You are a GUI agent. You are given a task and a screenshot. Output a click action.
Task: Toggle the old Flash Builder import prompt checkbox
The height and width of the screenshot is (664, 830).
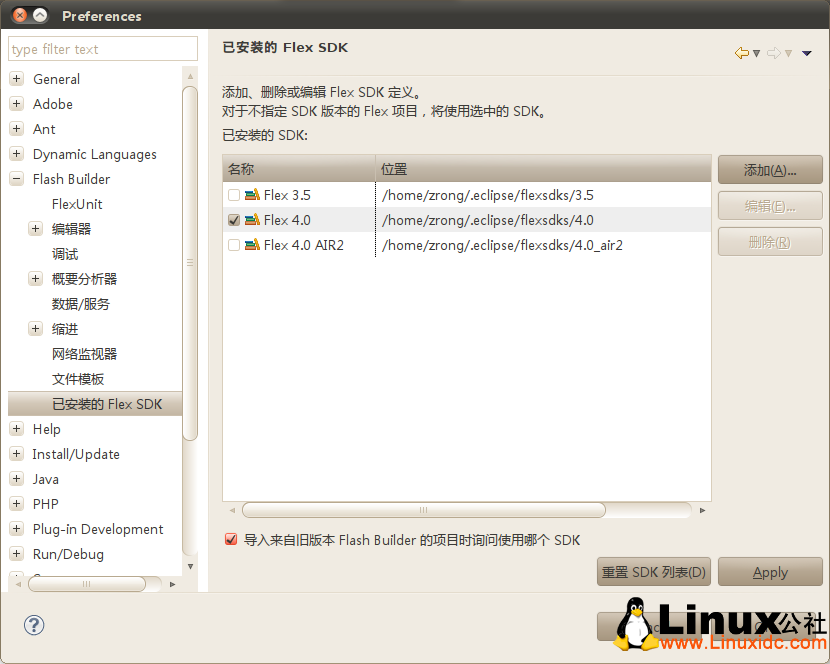(x=232, y=540)
